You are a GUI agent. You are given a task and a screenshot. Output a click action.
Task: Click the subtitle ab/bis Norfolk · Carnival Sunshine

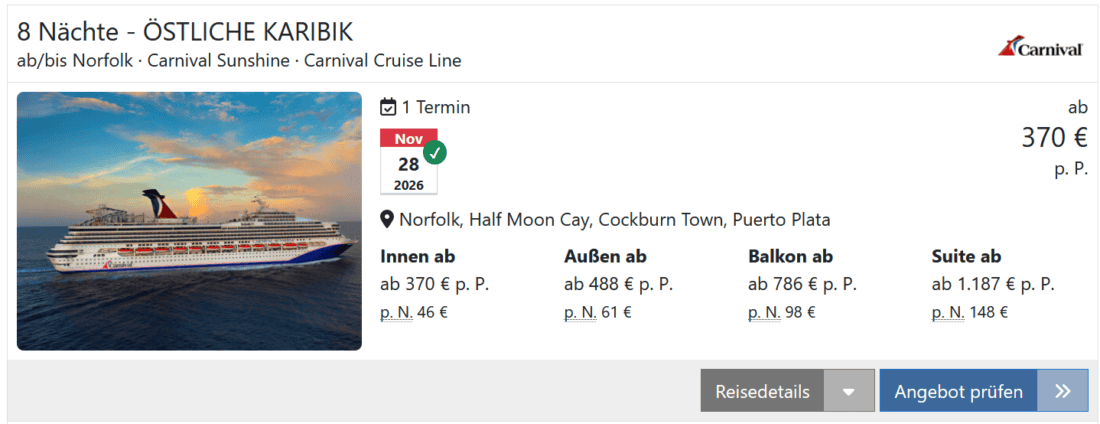click(239, 60)
